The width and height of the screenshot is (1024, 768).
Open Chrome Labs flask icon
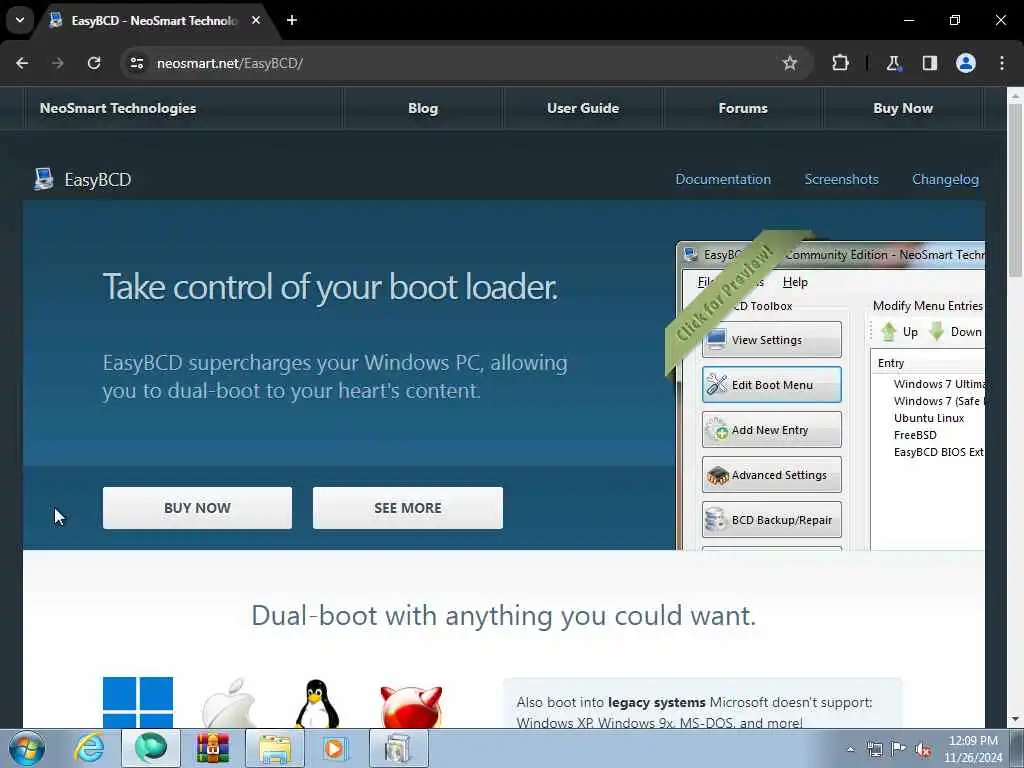[x=893, y=63]
